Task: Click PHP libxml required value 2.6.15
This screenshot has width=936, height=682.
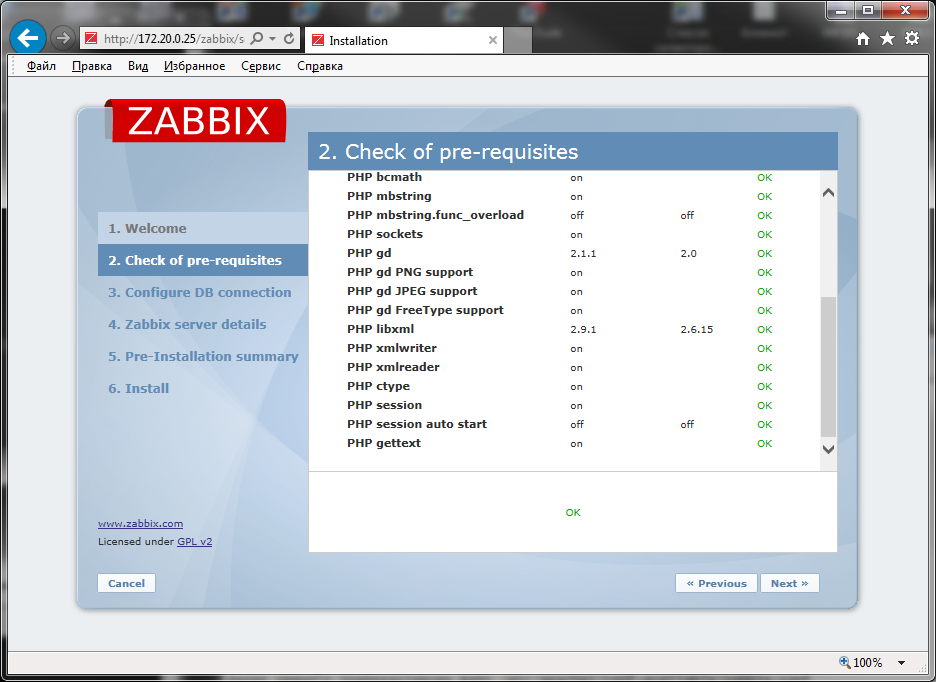Action: (697, 329)
